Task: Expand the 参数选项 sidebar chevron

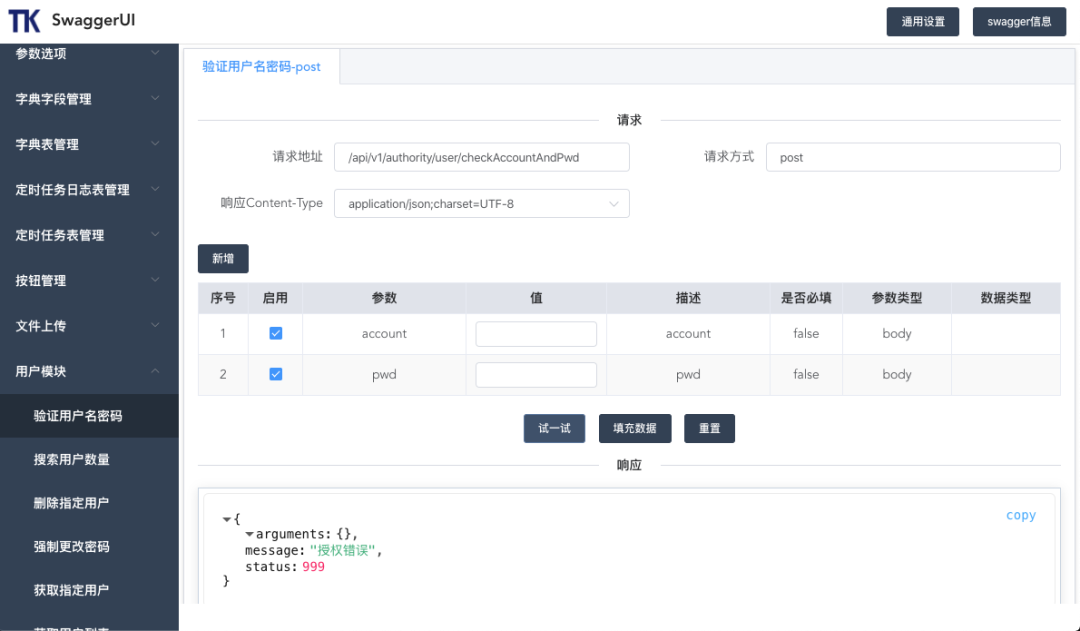Action: (x=155, y=53)
